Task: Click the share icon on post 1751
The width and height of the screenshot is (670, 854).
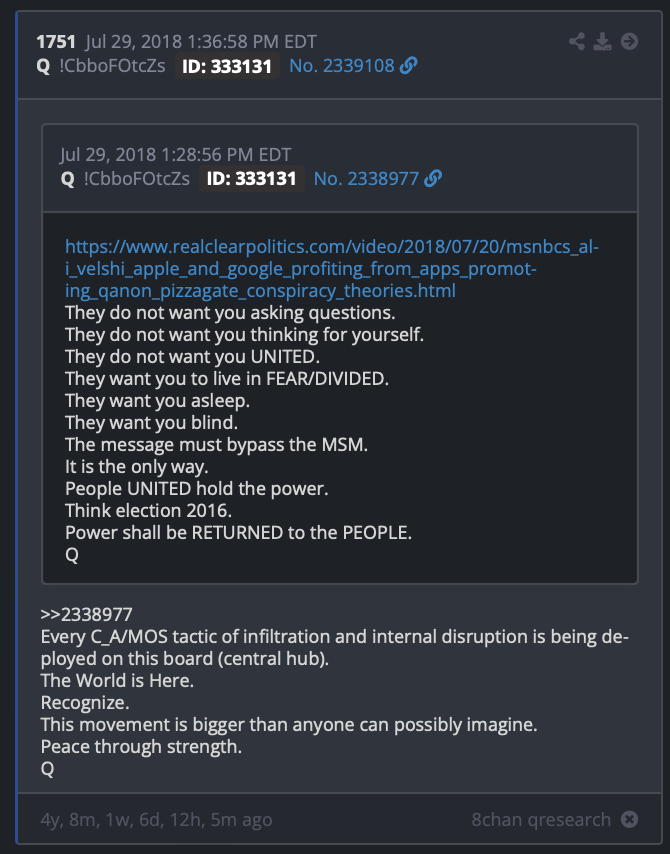Action: 577,41
